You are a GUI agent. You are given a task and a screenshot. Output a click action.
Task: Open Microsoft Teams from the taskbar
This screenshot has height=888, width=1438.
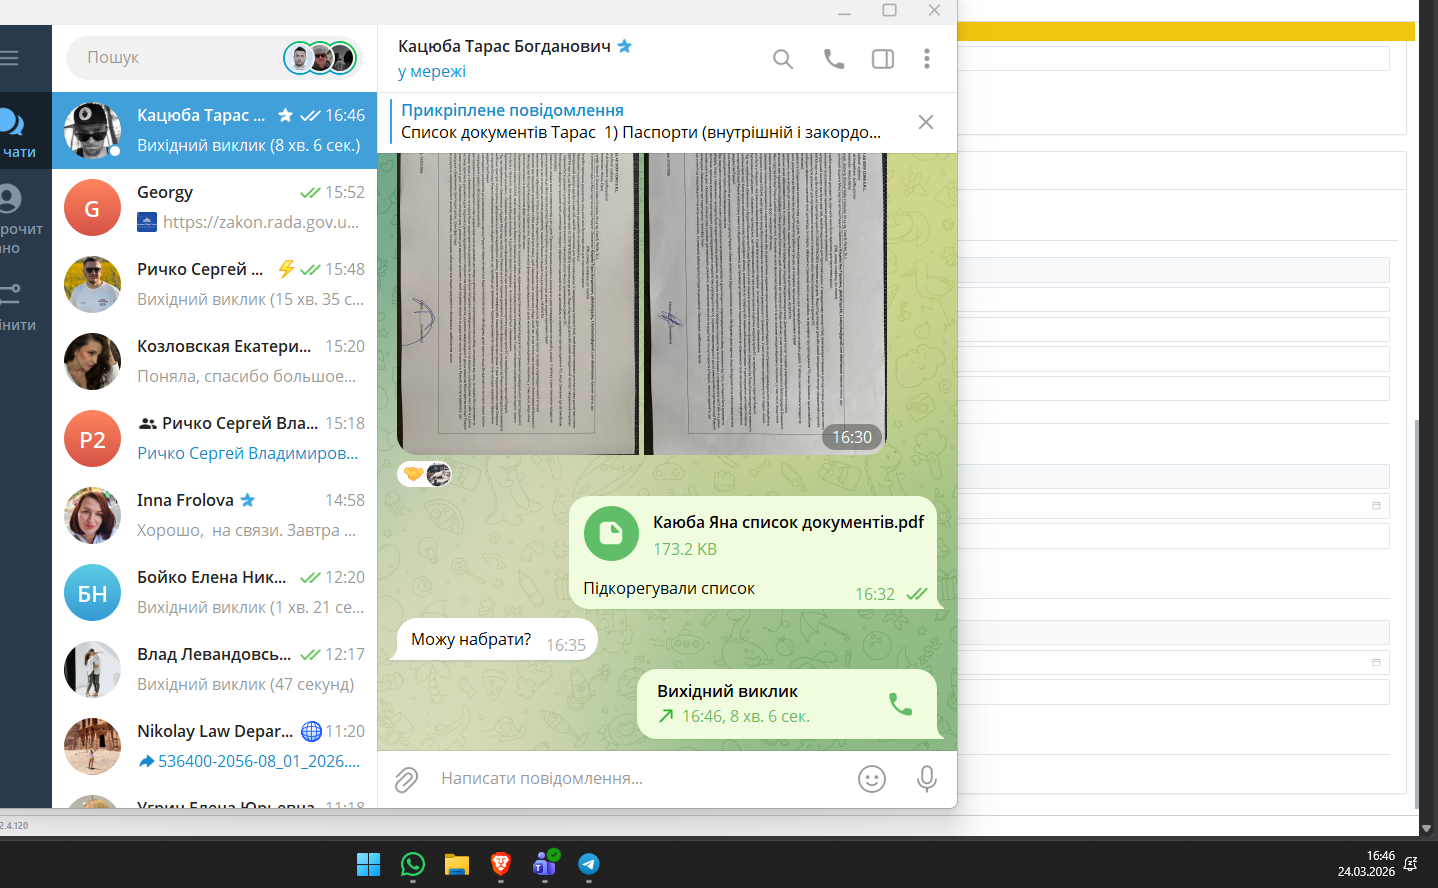pos(545,864)
